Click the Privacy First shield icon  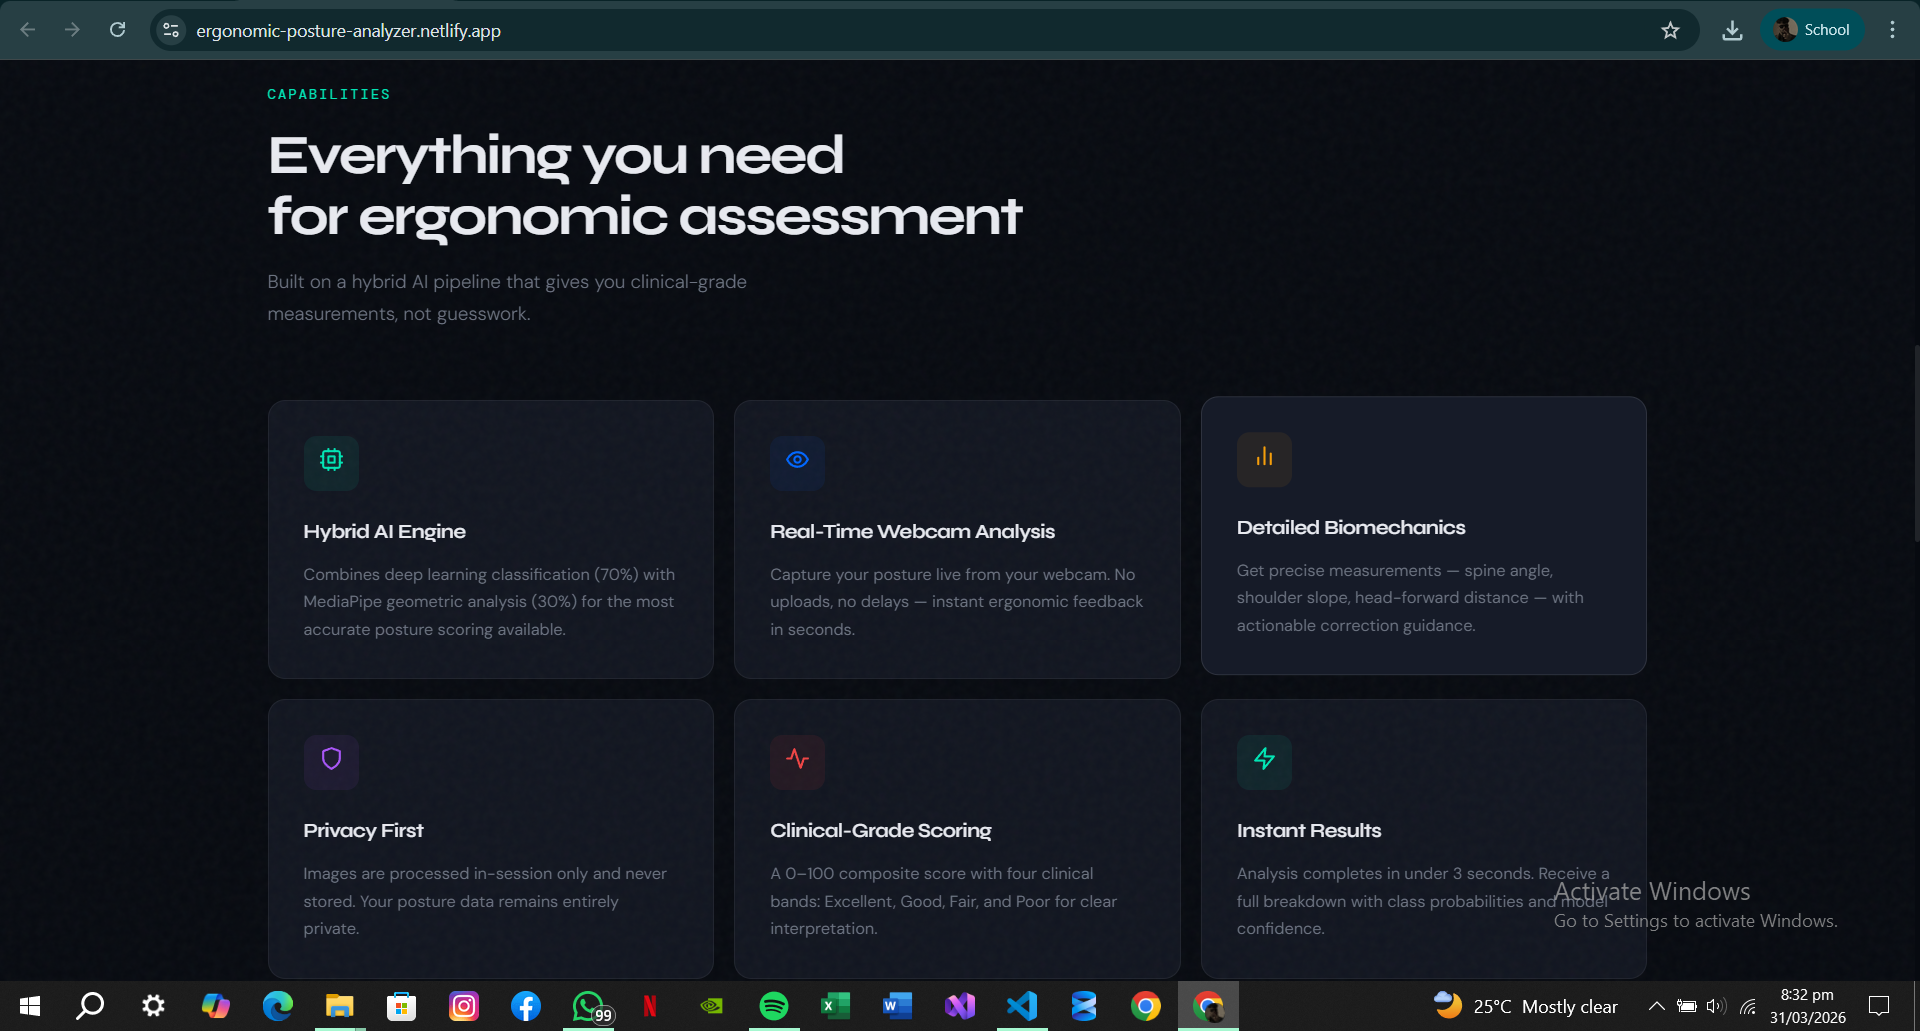[331, 759]
